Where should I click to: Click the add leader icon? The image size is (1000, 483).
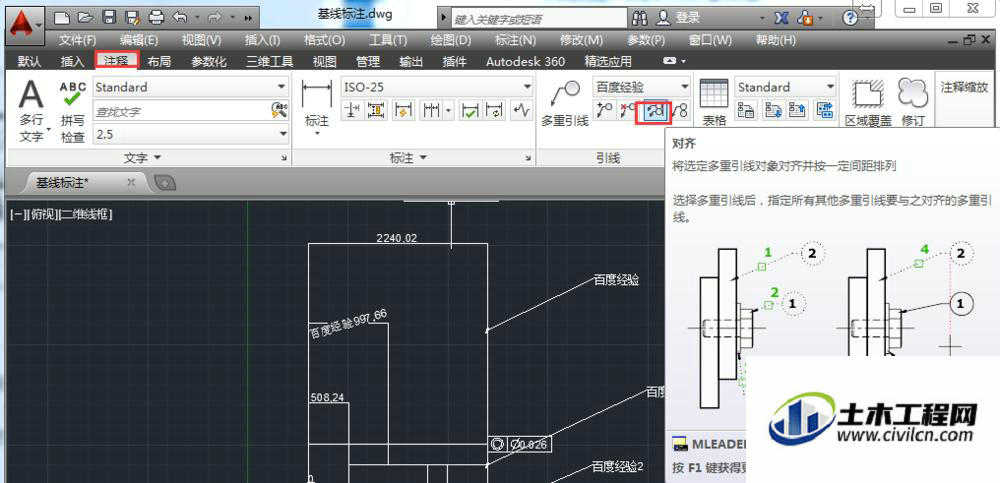[x=604, y=110]
